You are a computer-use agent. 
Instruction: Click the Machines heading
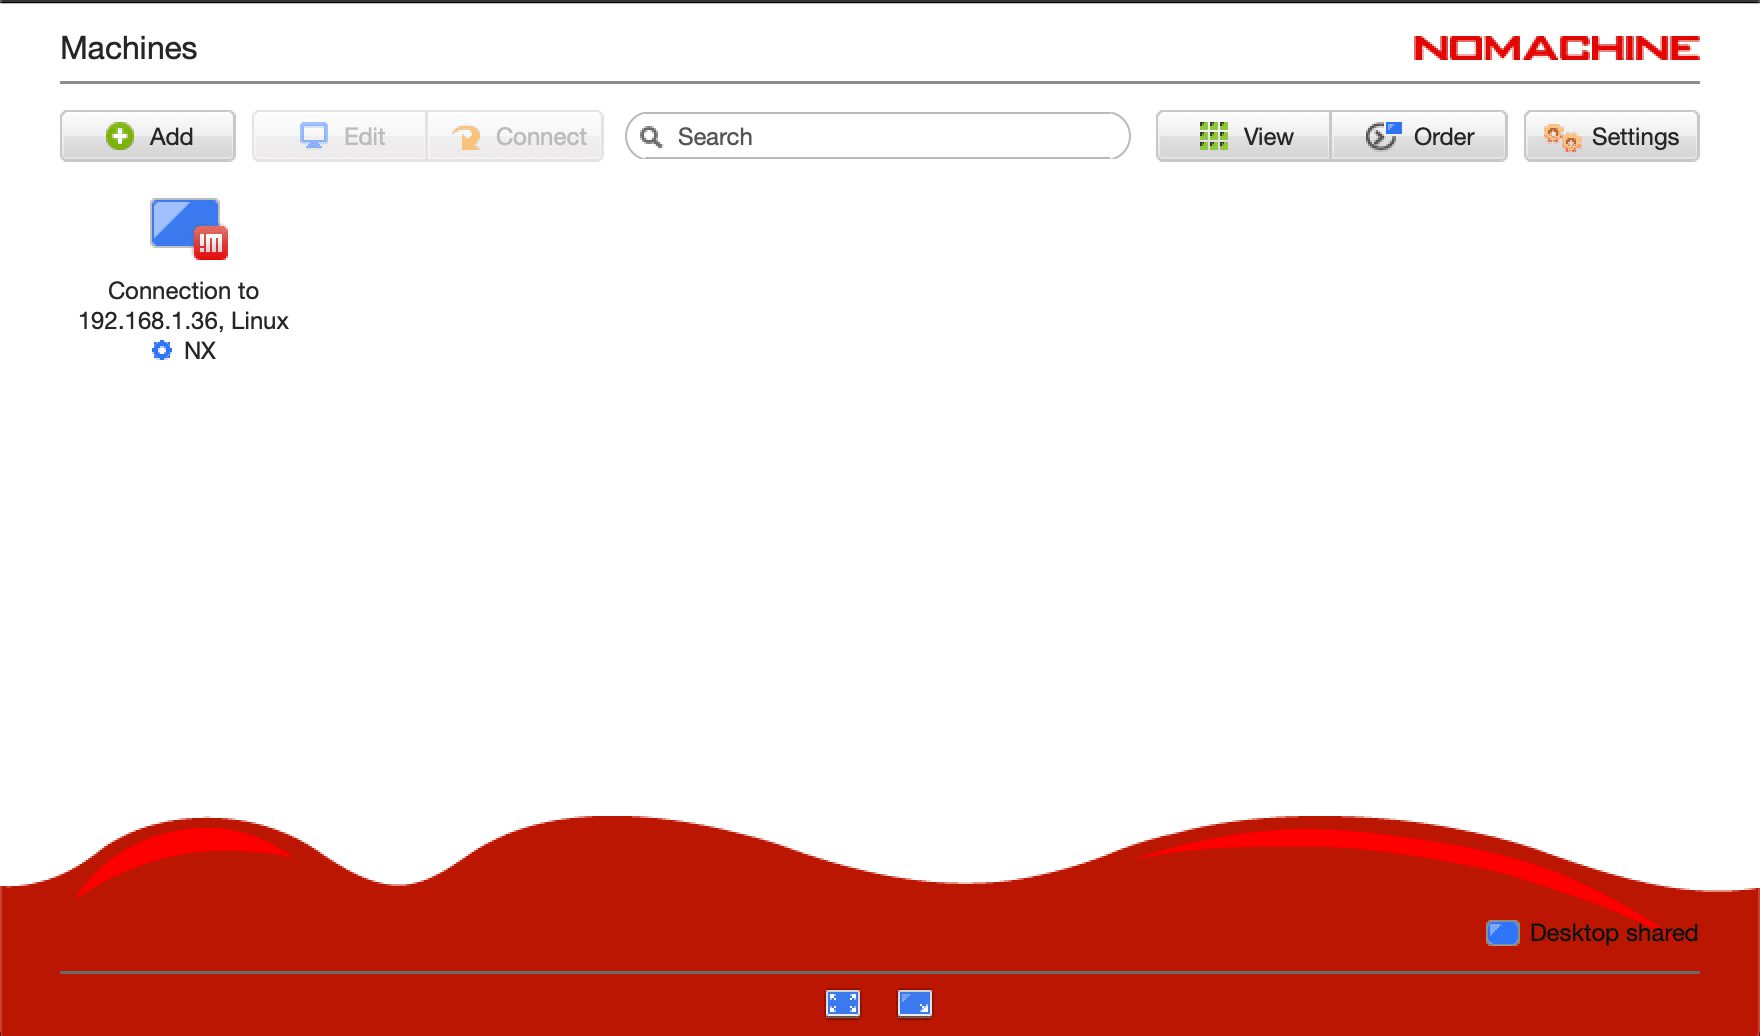129,48
